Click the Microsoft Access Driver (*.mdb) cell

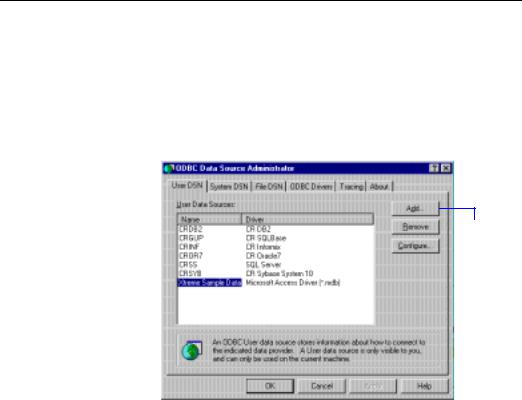pyautogui.click(x=293, y=283)
